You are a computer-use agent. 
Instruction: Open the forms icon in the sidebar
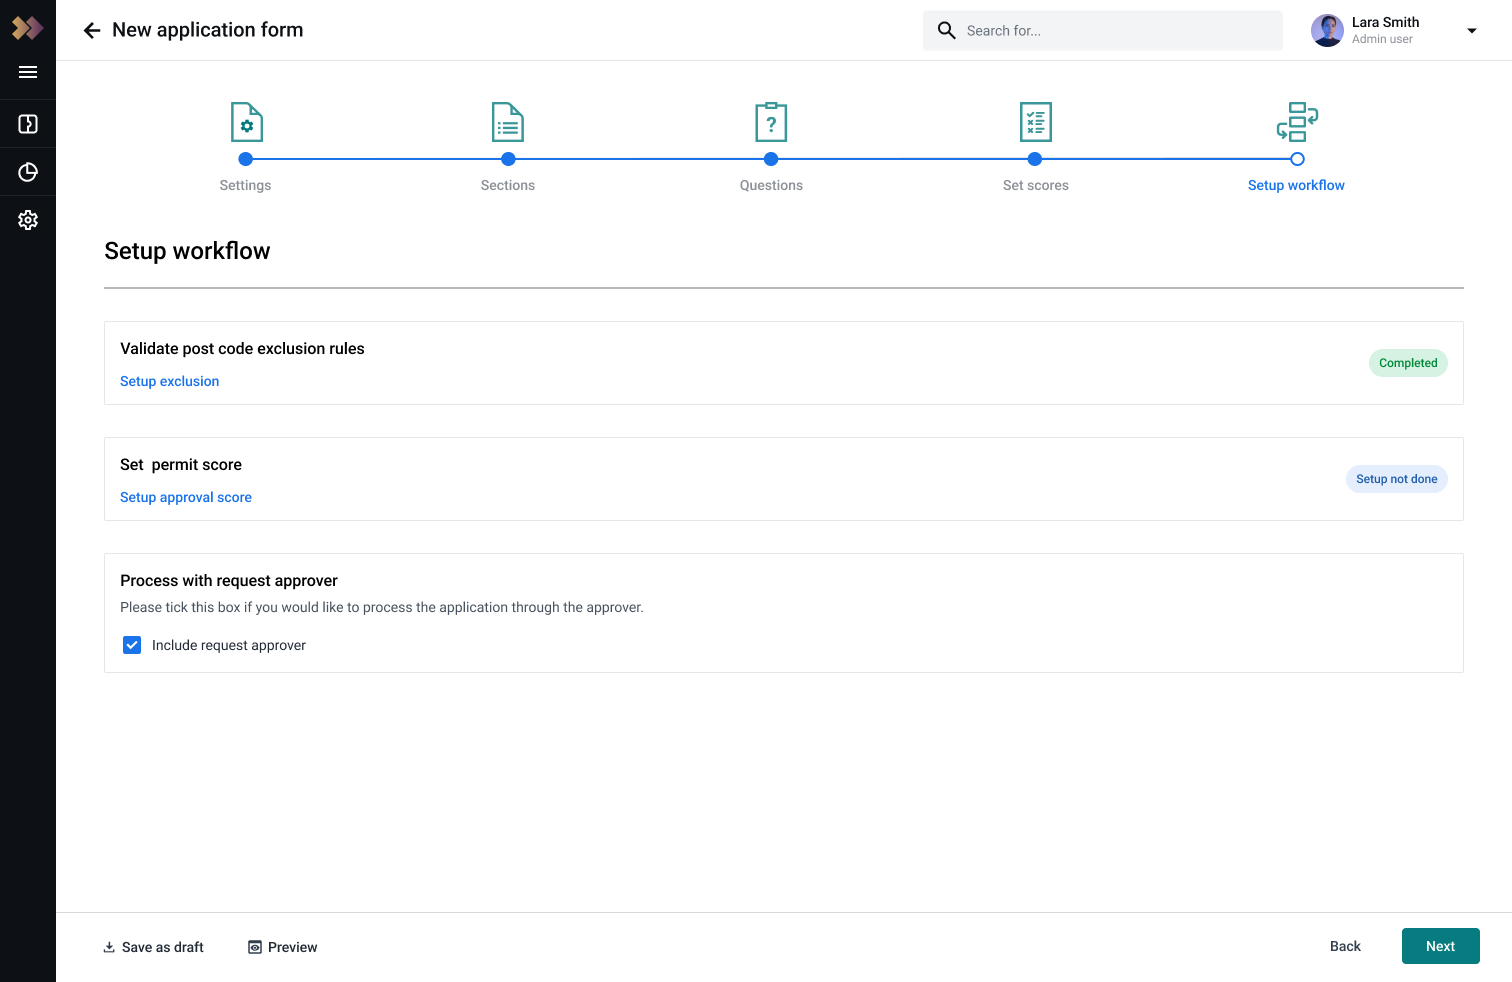tap(28, 124)
